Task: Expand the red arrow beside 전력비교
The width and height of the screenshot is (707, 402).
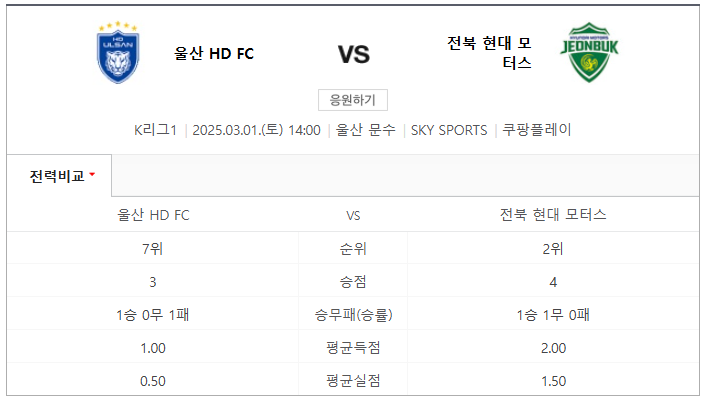Action: [x=92, y=174]
